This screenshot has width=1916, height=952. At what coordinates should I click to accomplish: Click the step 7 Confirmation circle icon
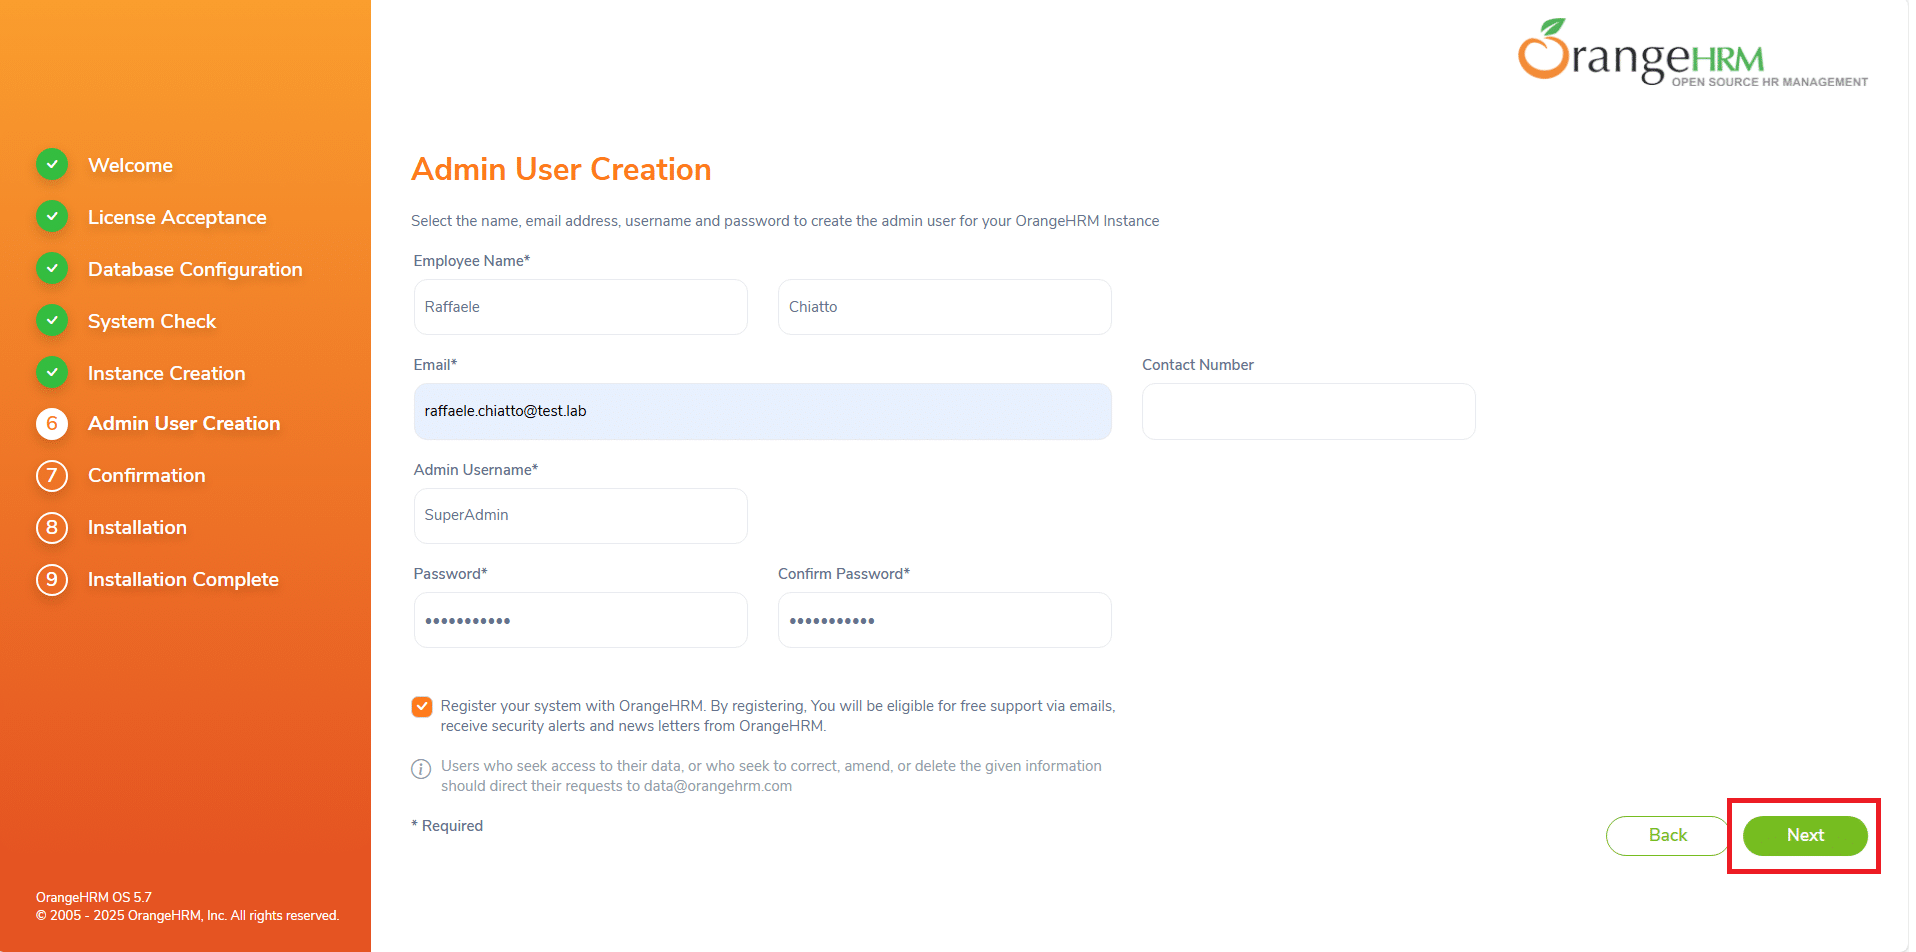click(52, 476)
